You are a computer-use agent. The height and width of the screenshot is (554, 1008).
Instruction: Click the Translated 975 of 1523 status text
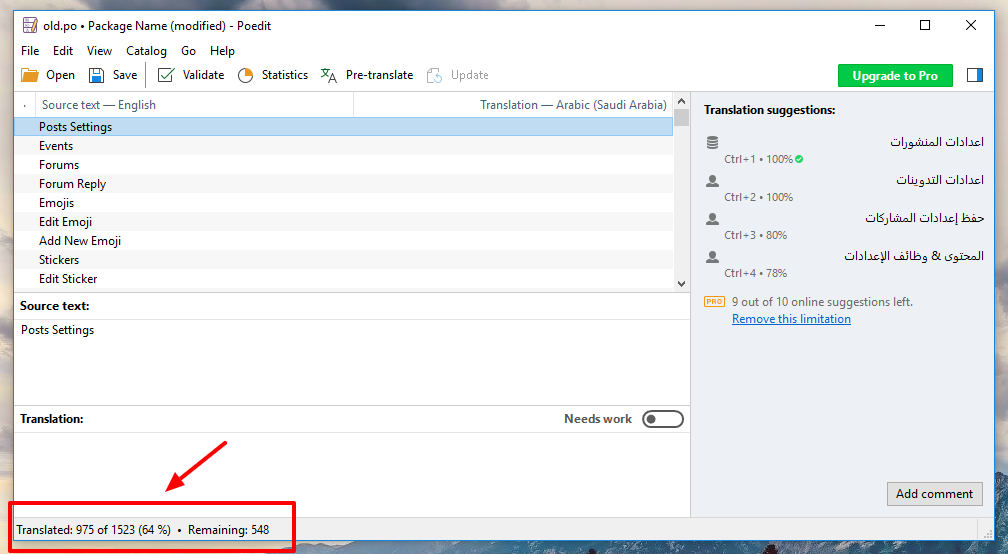tap(94, 530)
